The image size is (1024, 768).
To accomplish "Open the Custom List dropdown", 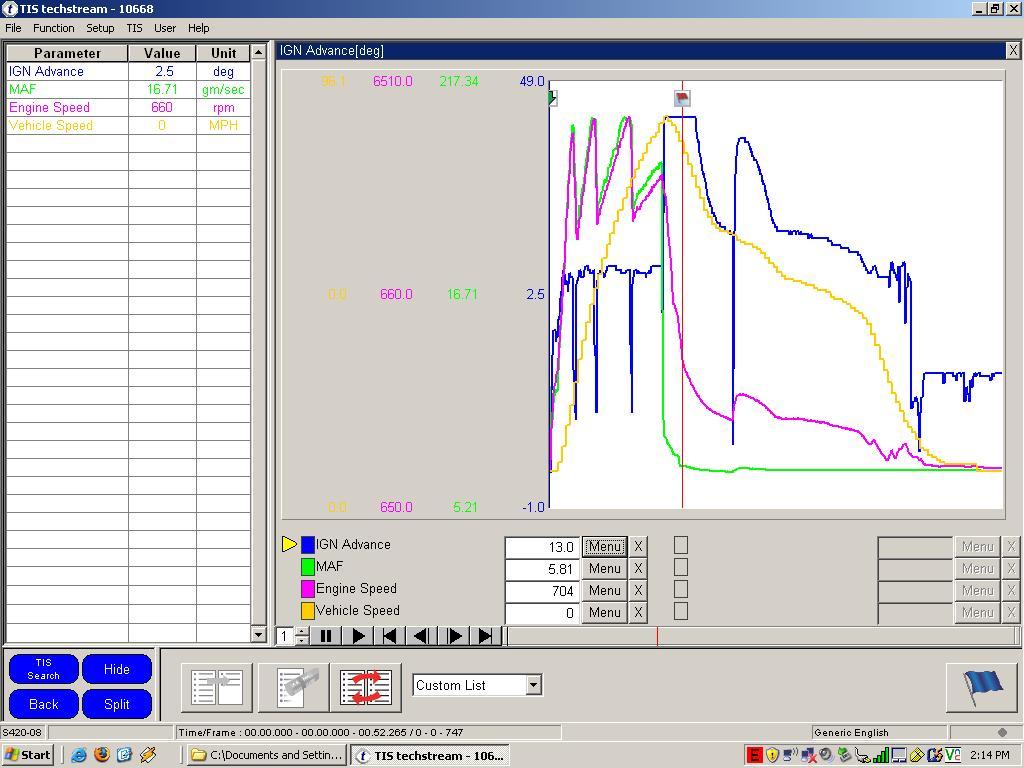I will (533, 685).
